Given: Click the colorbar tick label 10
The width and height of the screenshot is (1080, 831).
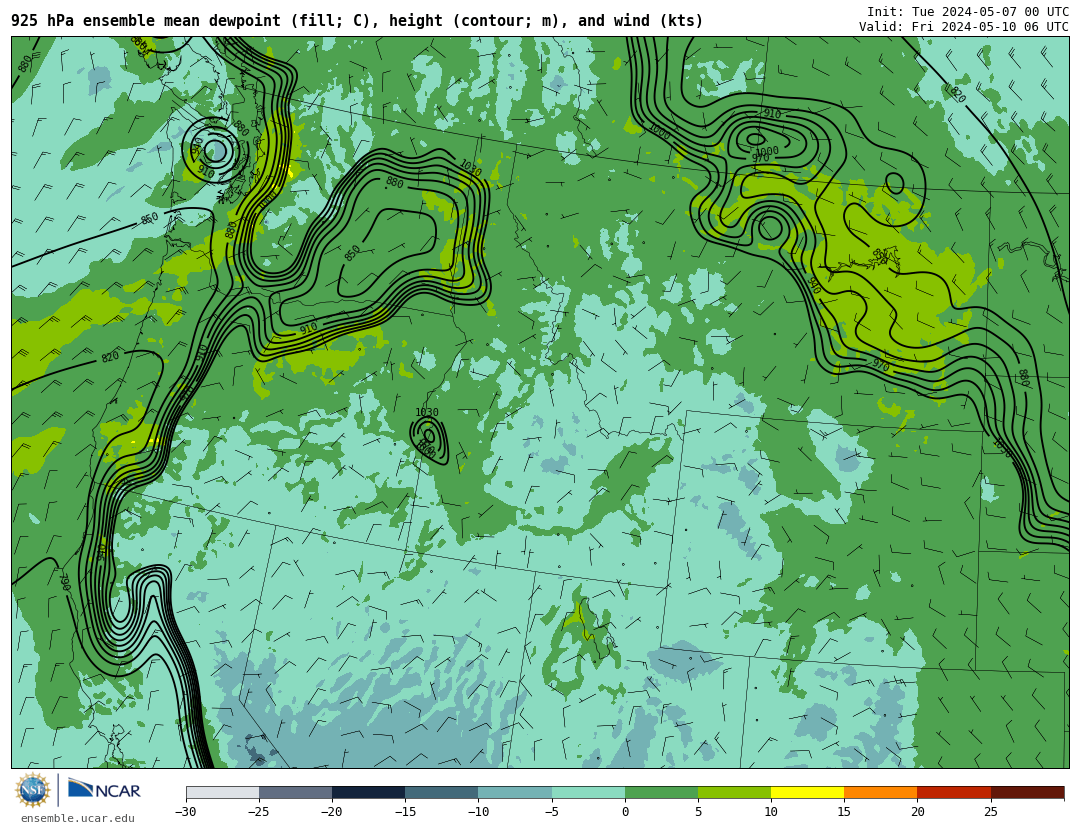Looking at the screenshot, I should coord(771,812).
